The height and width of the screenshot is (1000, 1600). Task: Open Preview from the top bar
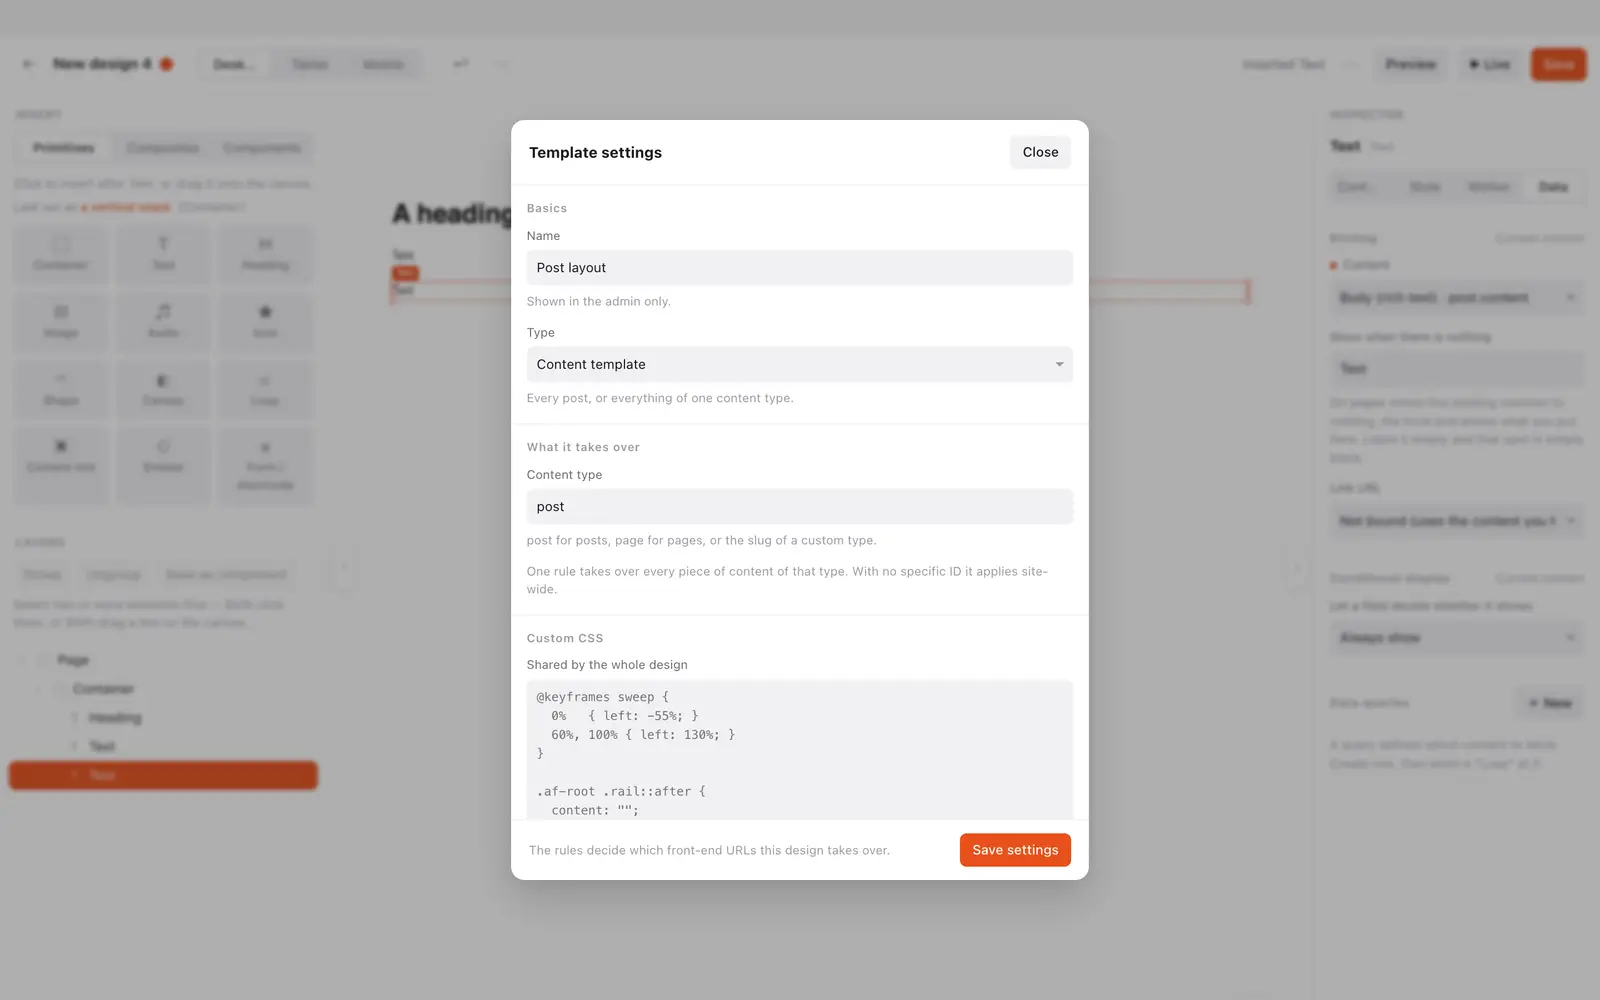pos(1410,64)
